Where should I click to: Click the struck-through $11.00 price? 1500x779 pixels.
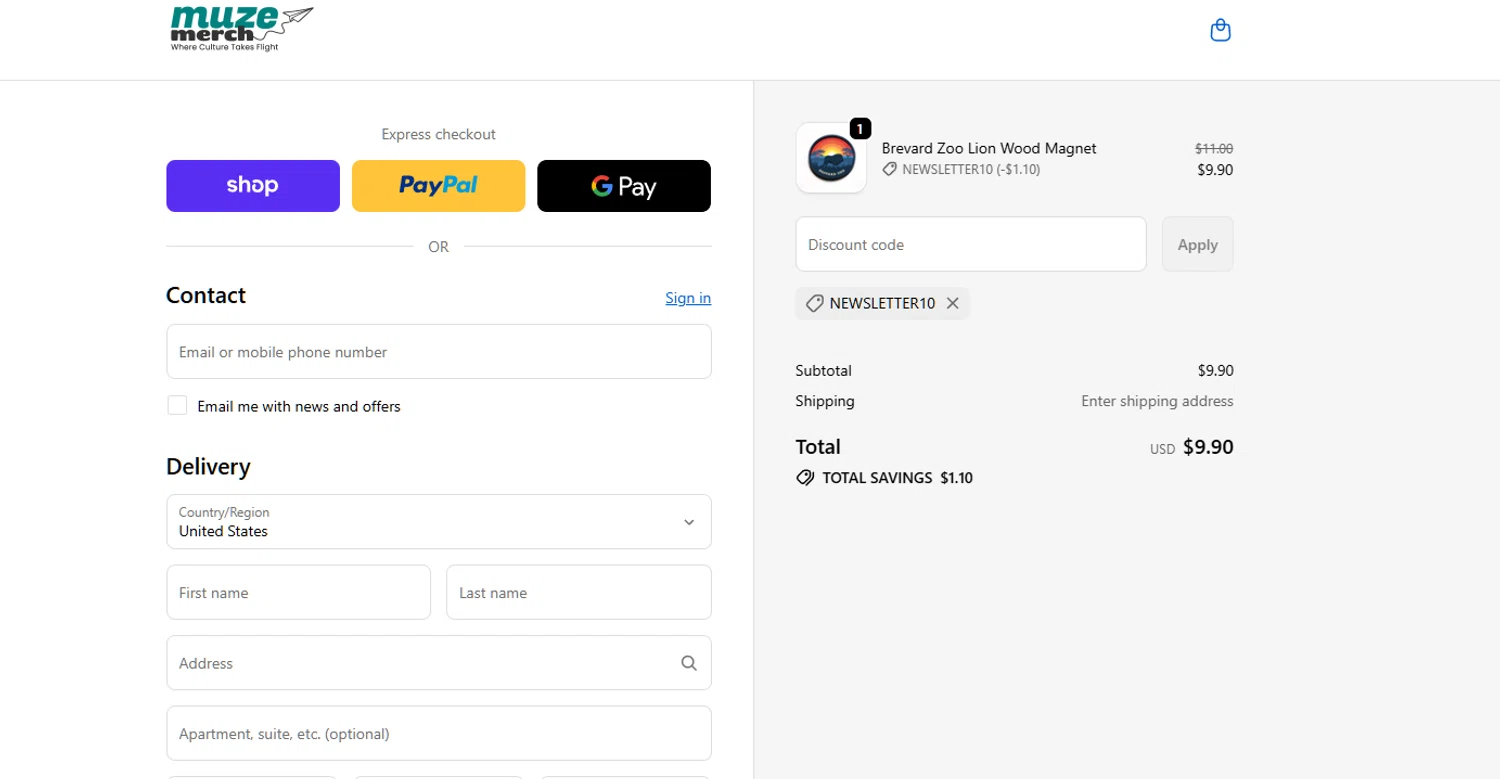[1214, 148]
